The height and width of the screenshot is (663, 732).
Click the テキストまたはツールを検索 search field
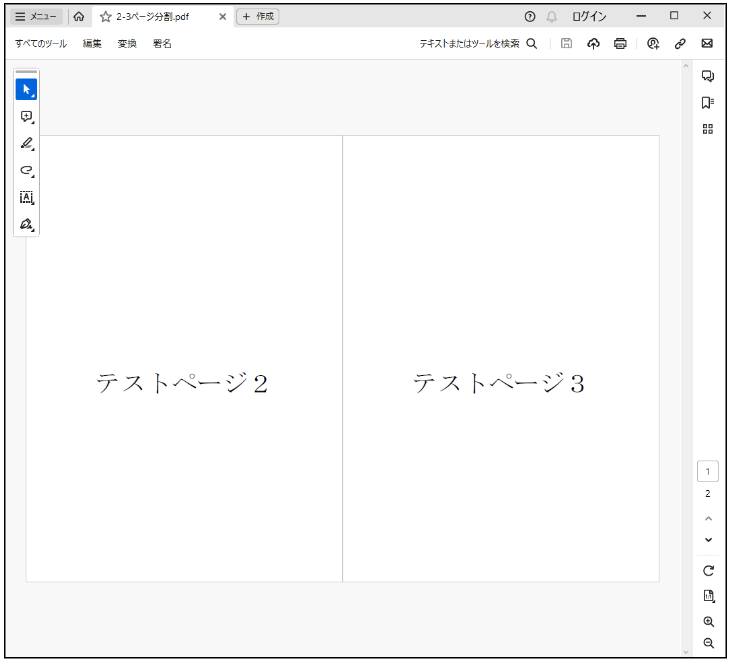(x=469, y=43)
